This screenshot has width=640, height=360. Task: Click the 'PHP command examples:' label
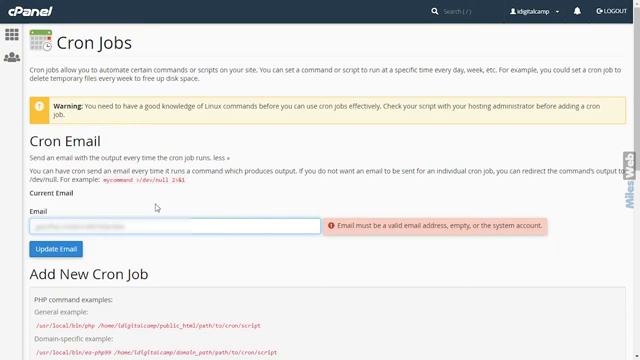tap(73, 300)
